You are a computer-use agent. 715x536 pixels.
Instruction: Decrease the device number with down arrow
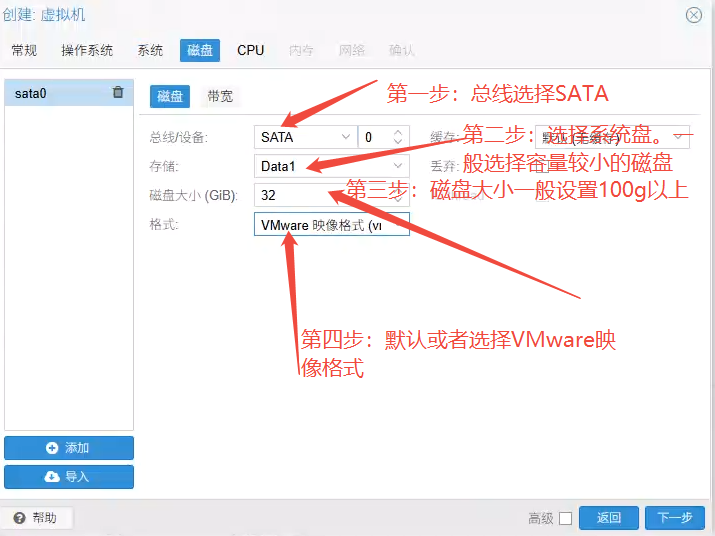[x=398, y=142]
